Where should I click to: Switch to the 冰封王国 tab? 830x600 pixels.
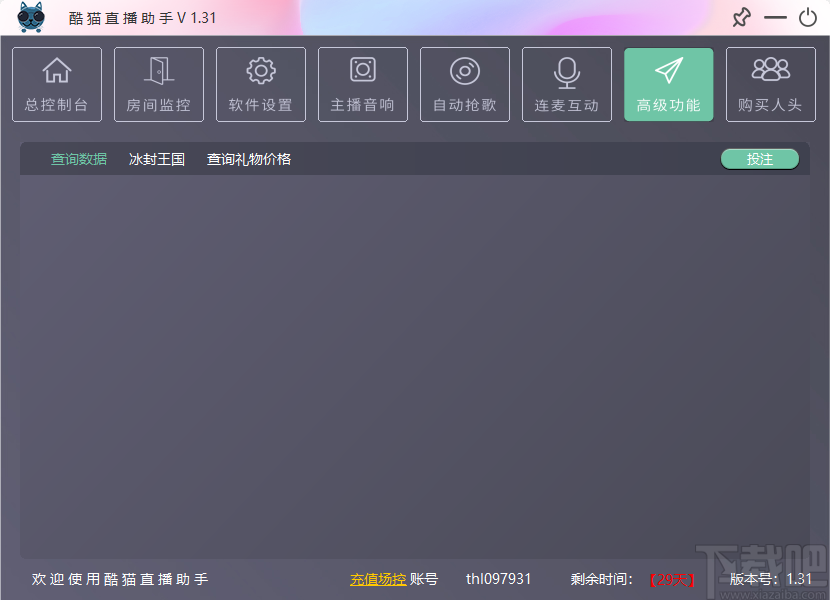click(x=156, y=158)
